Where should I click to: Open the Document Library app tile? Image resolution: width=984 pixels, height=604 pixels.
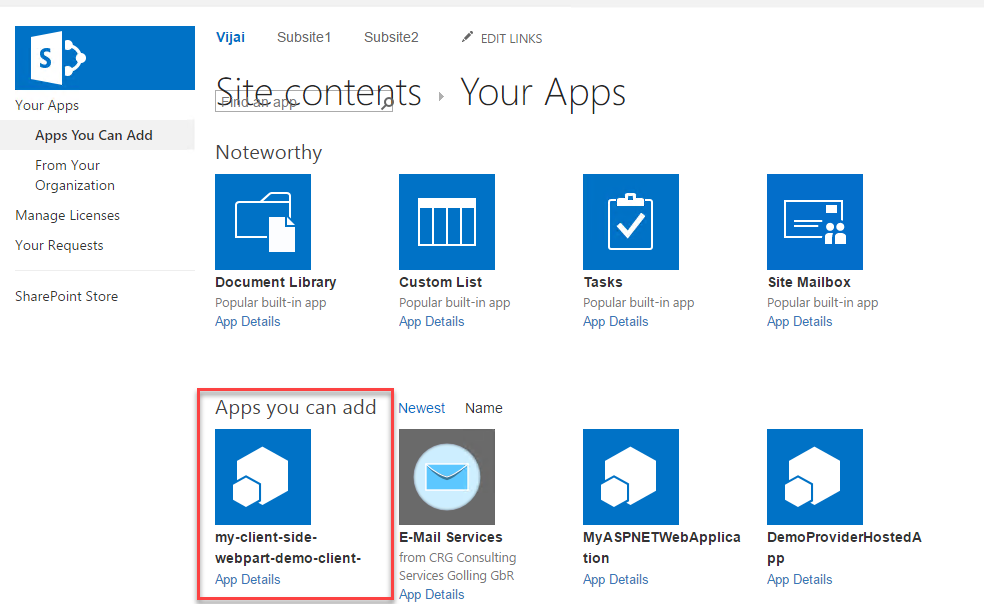[x=263, y=222]
